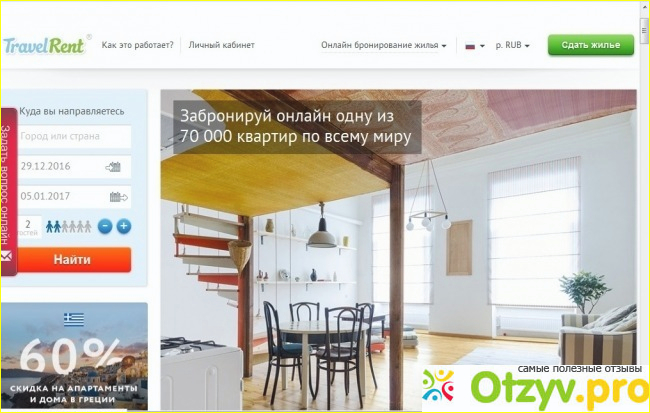Click the orange 'Найти' search button
The width and height of the screenshot is (650, 413).
pos(72,260)
